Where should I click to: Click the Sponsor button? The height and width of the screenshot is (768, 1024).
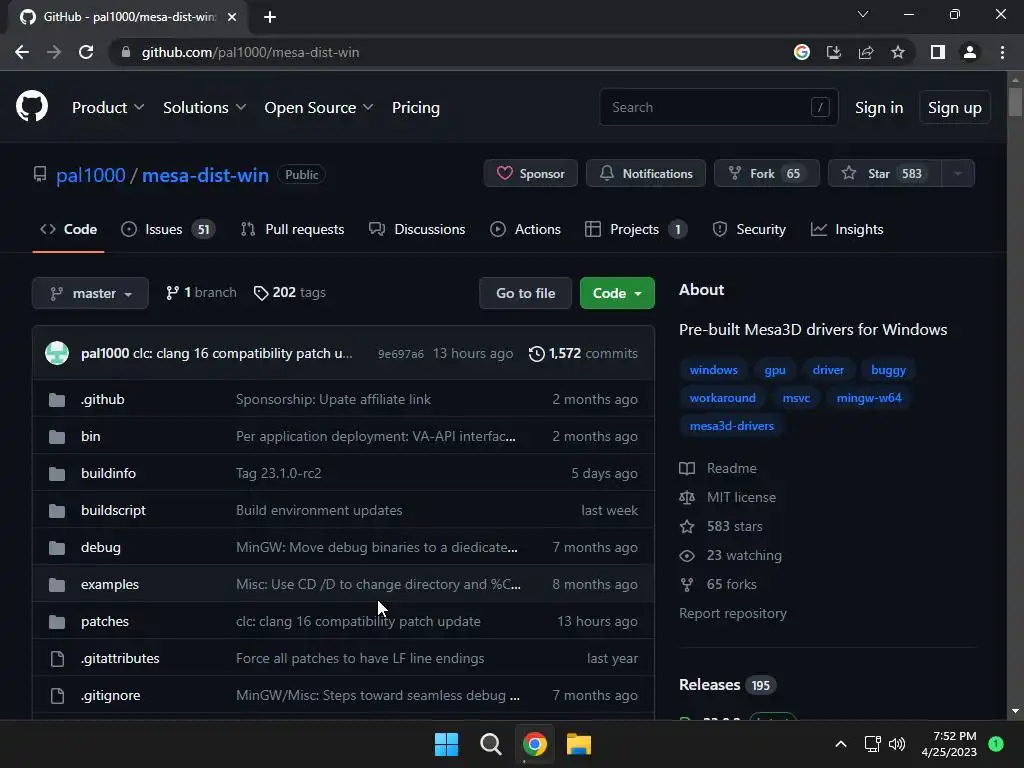pyautogui.click(x=531, y=174)
